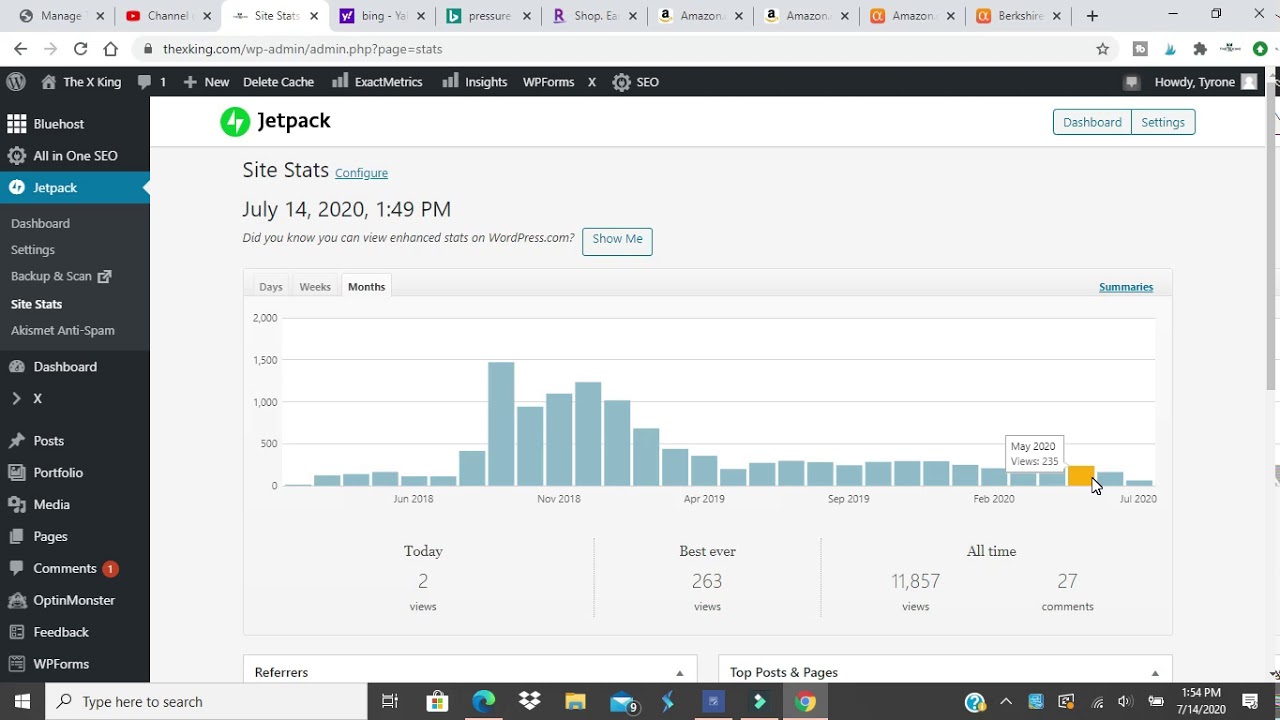1280x720 pixels.
Task: Open Microsoft Store from taskbar
Action: coord(437,701)
